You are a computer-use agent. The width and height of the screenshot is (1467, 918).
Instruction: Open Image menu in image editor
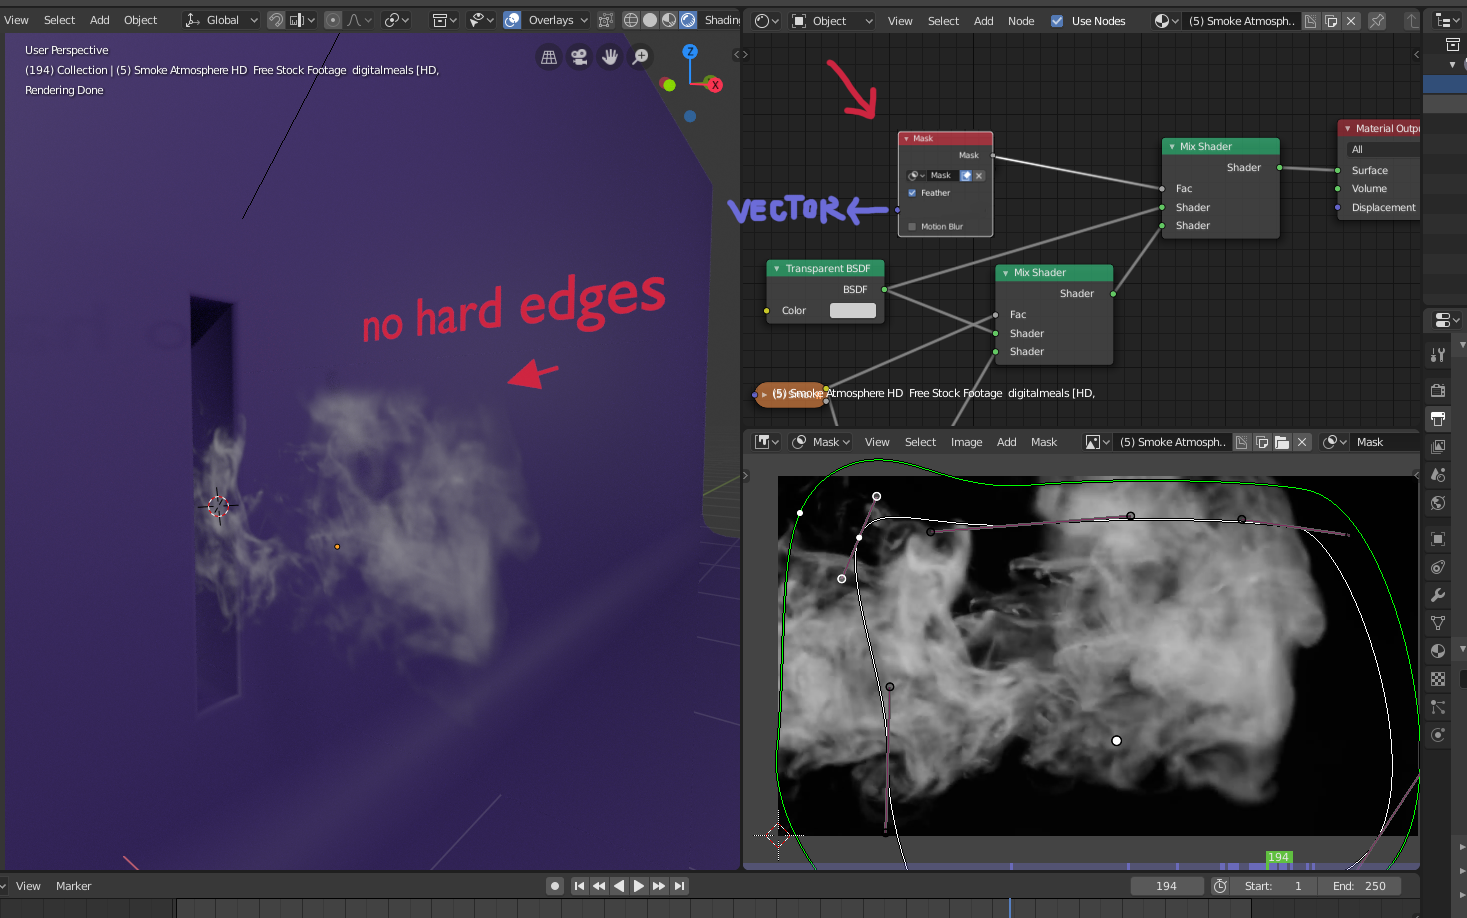(x=966, y=442)
